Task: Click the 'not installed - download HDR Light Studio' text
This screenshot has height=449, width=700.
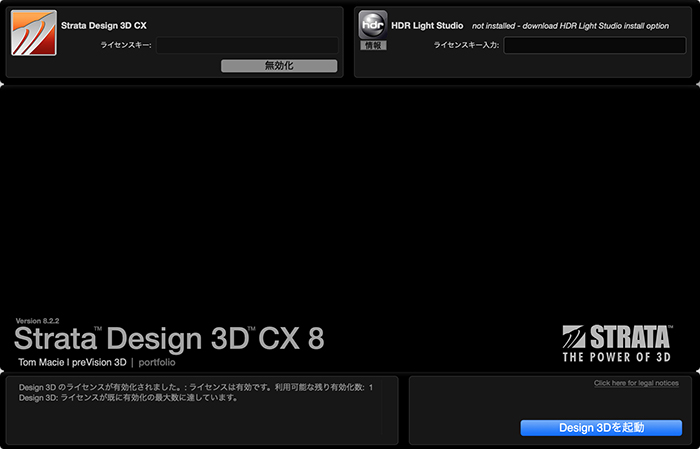Action: (570, 26)
